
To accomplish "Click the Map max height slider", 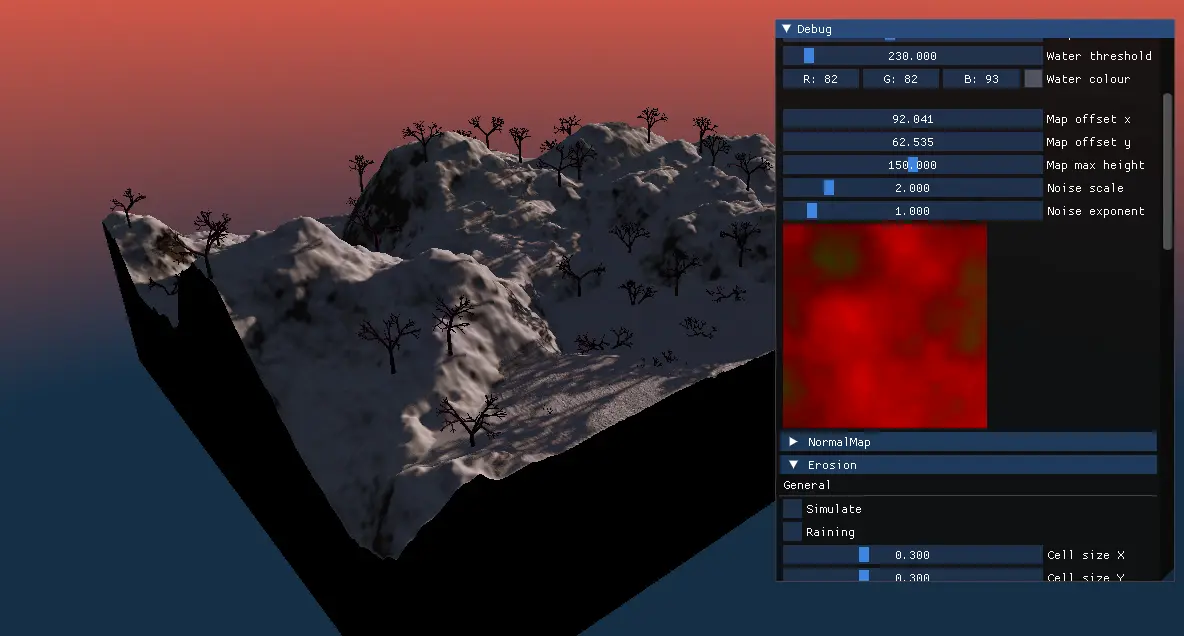I will pyautogui.click(x=912, y=165).
